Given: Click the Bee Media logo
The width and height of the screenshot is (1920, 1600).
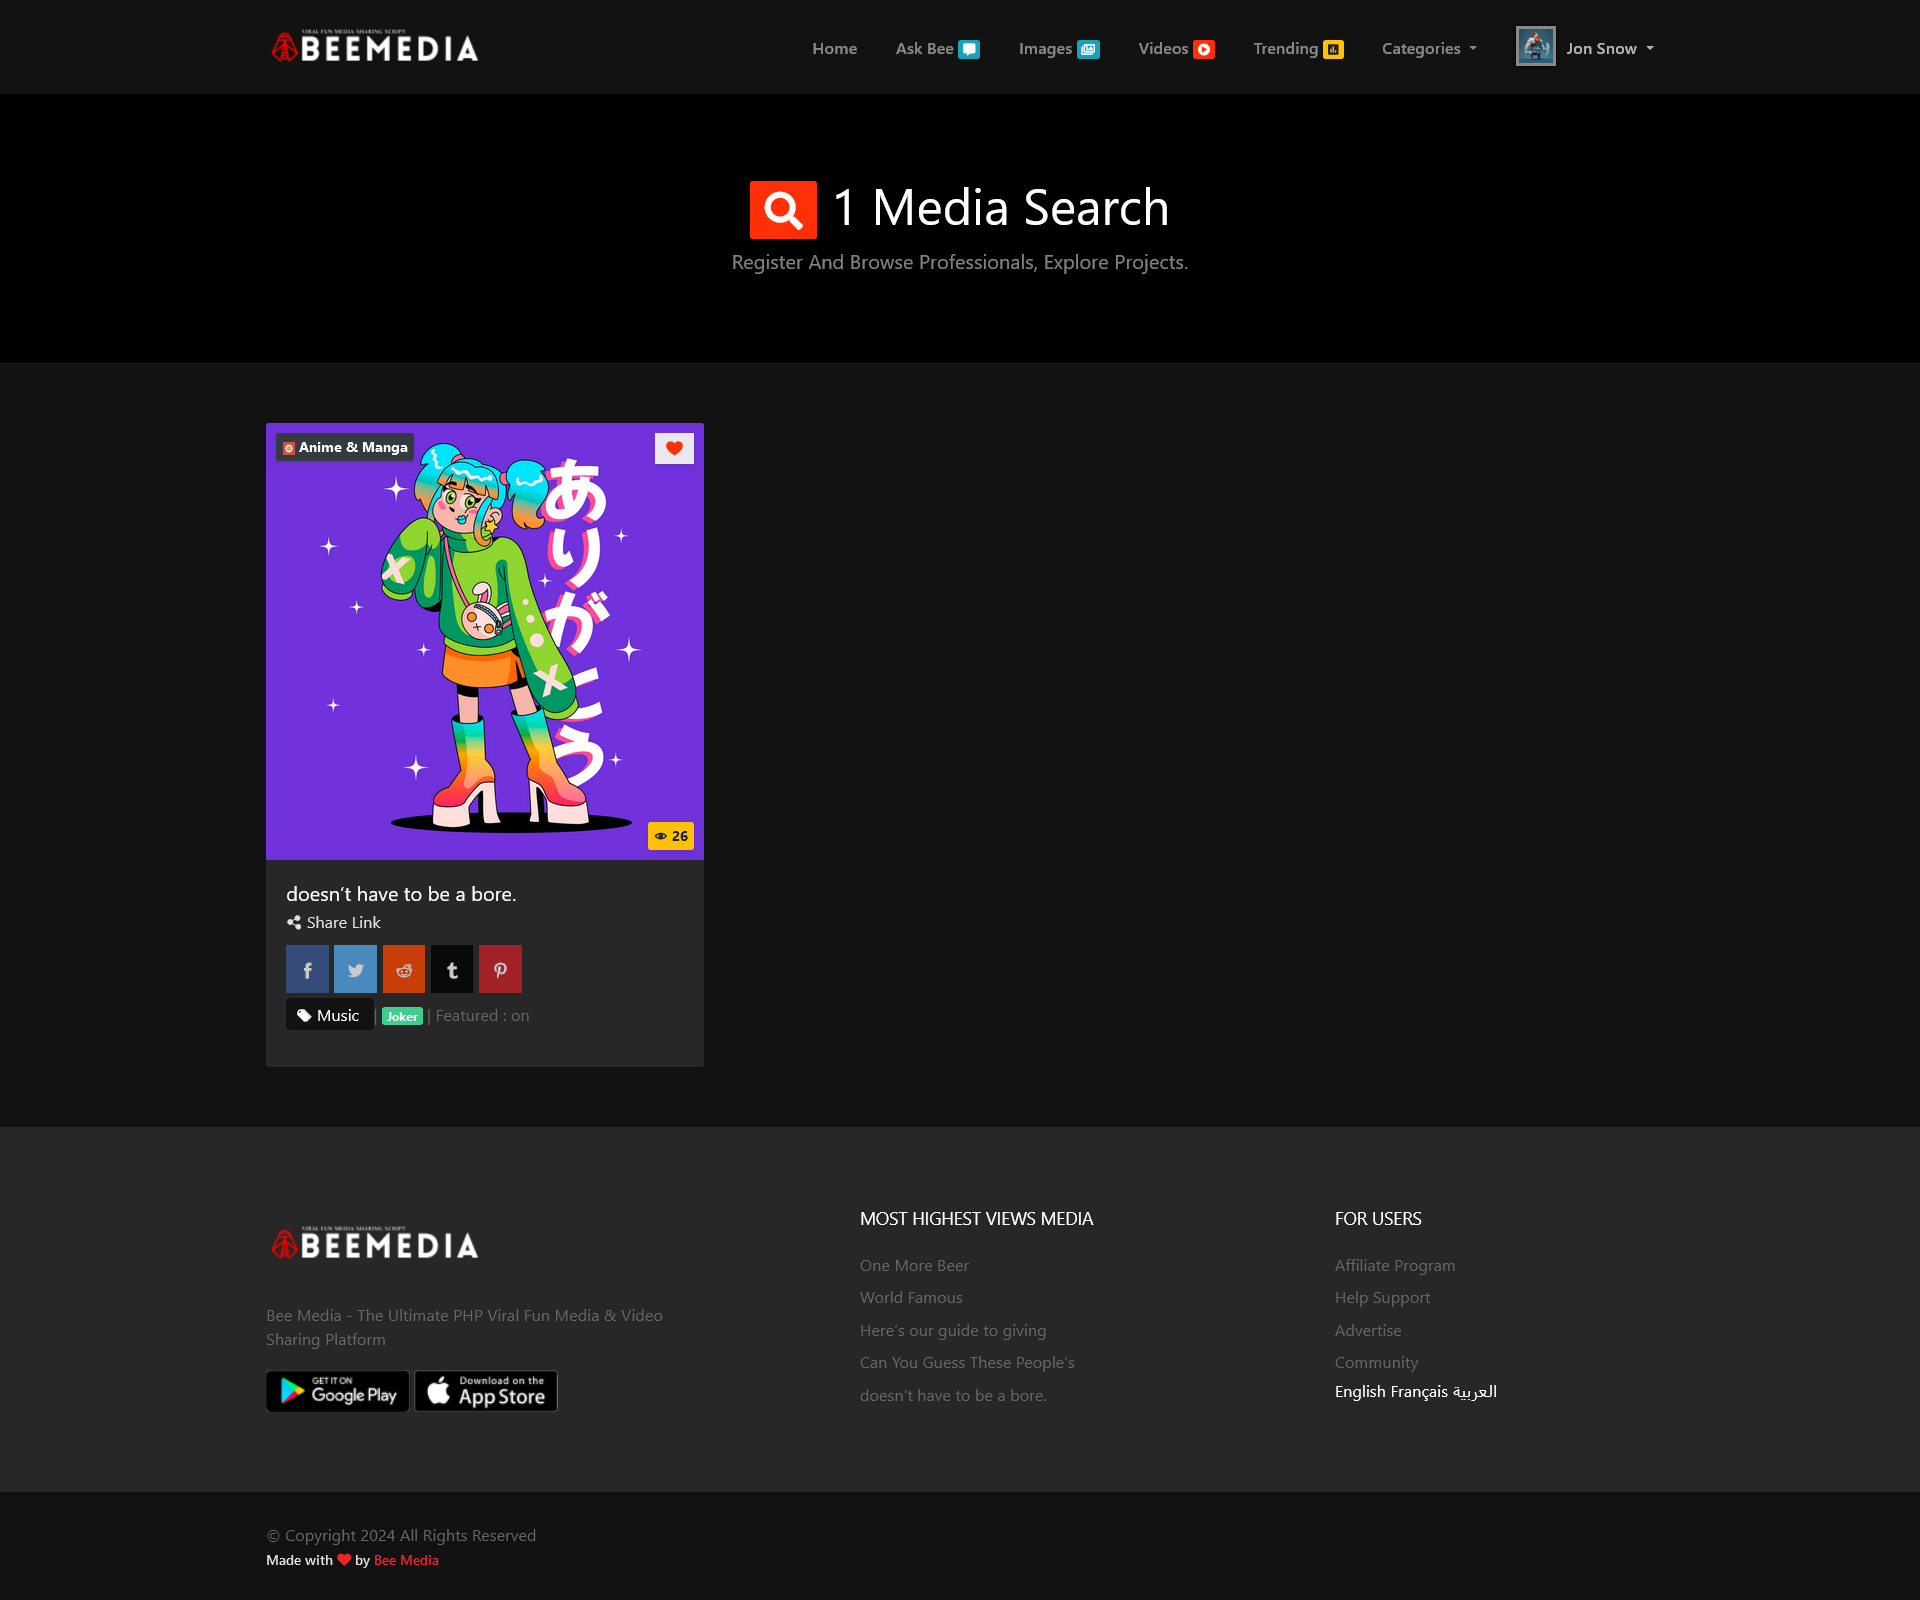Looking at the screenshot, I should click(375, 46).
